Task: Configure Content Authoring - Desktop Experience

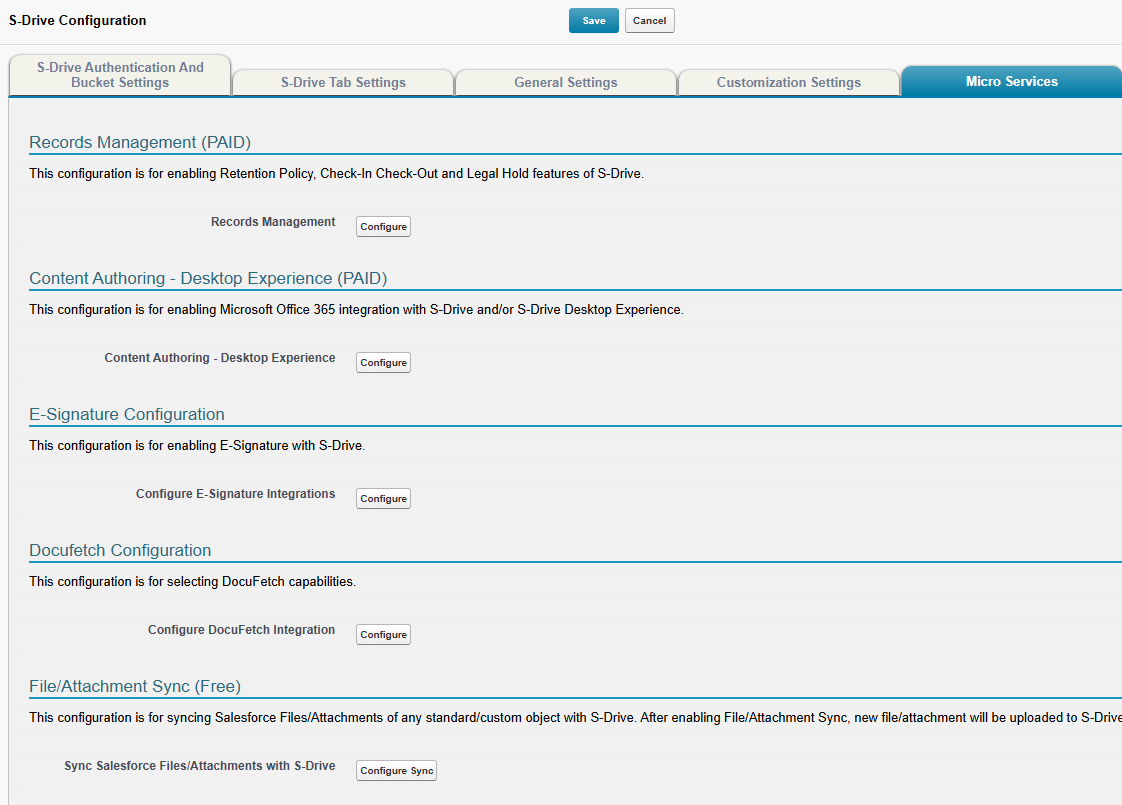Action: point(383,363)
